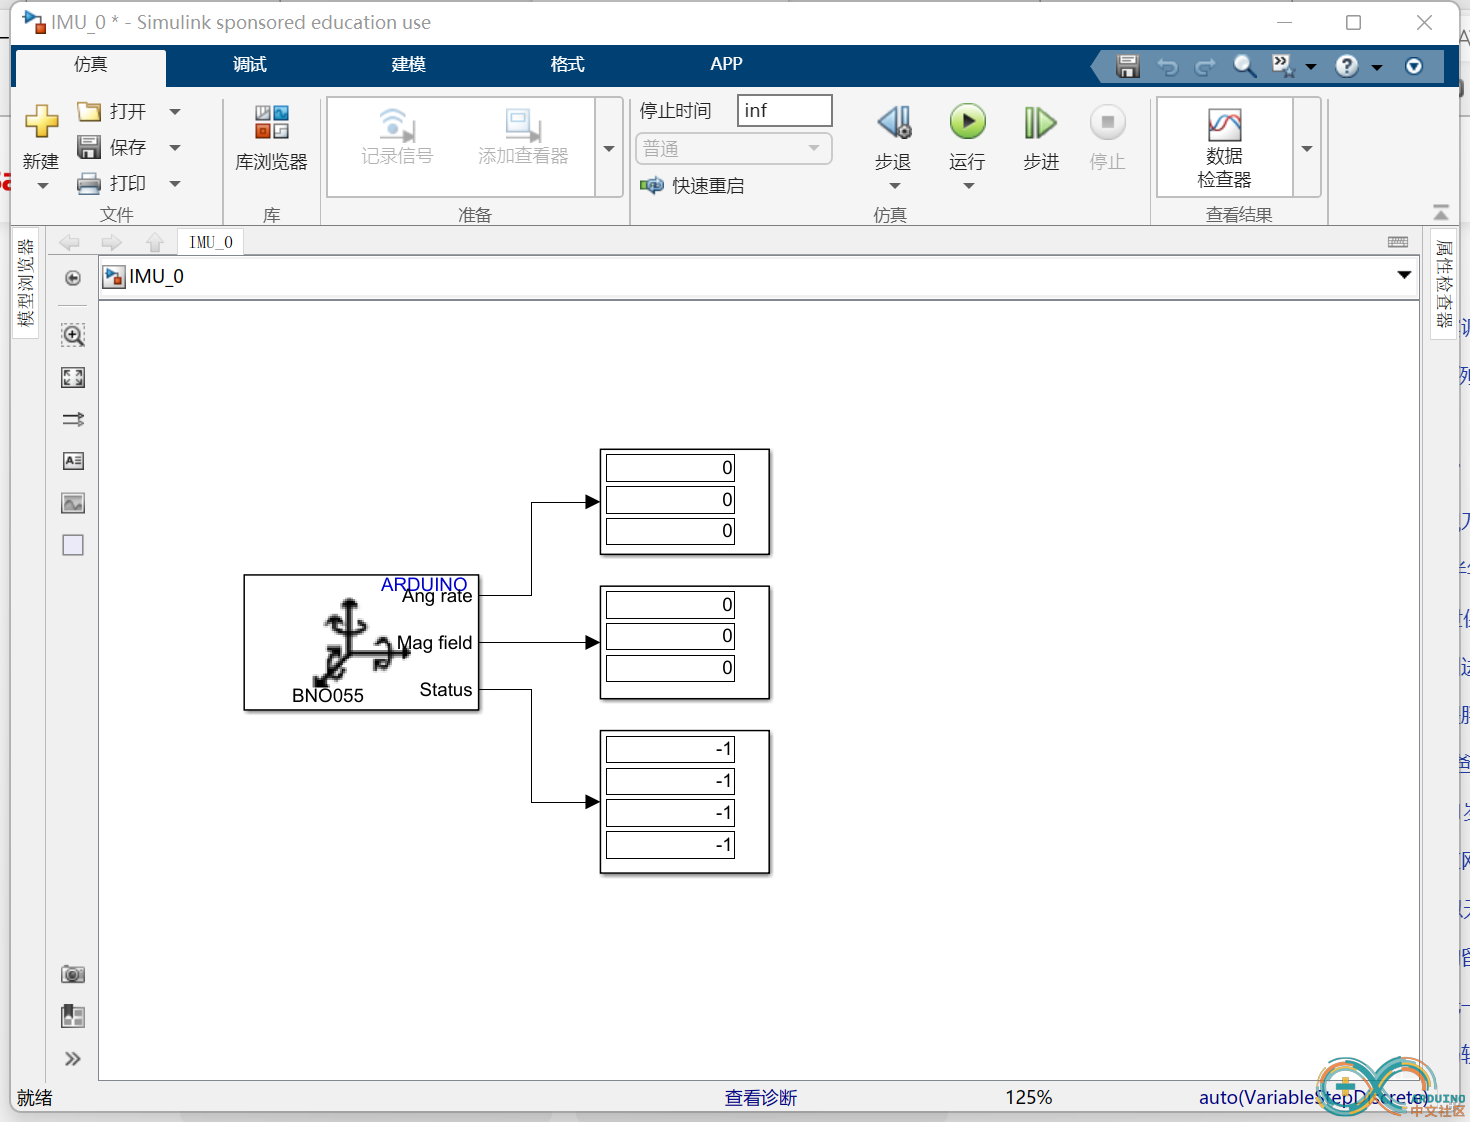This screenshot has height=1122, width=1470.
Task: Click the fit to view icon
Action: click(x=73, y=377)
